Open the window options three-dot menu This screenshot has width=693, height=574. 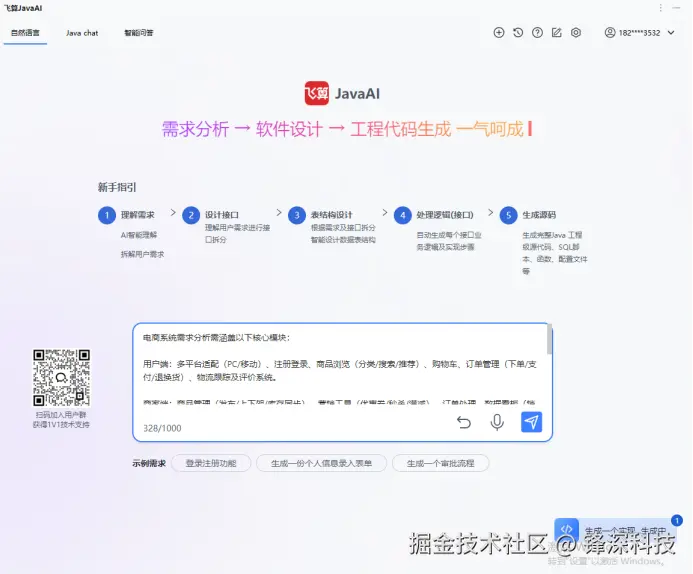click(x=660, y=8)
